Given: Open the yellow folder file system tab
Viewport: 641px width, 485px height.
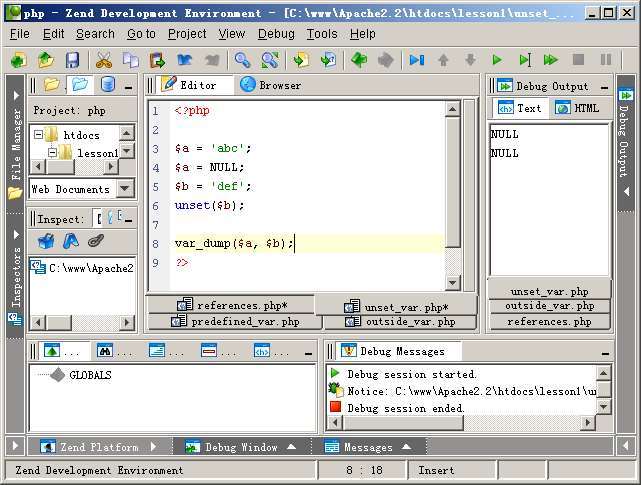Looking at the screenshot, I should (52, 85).
